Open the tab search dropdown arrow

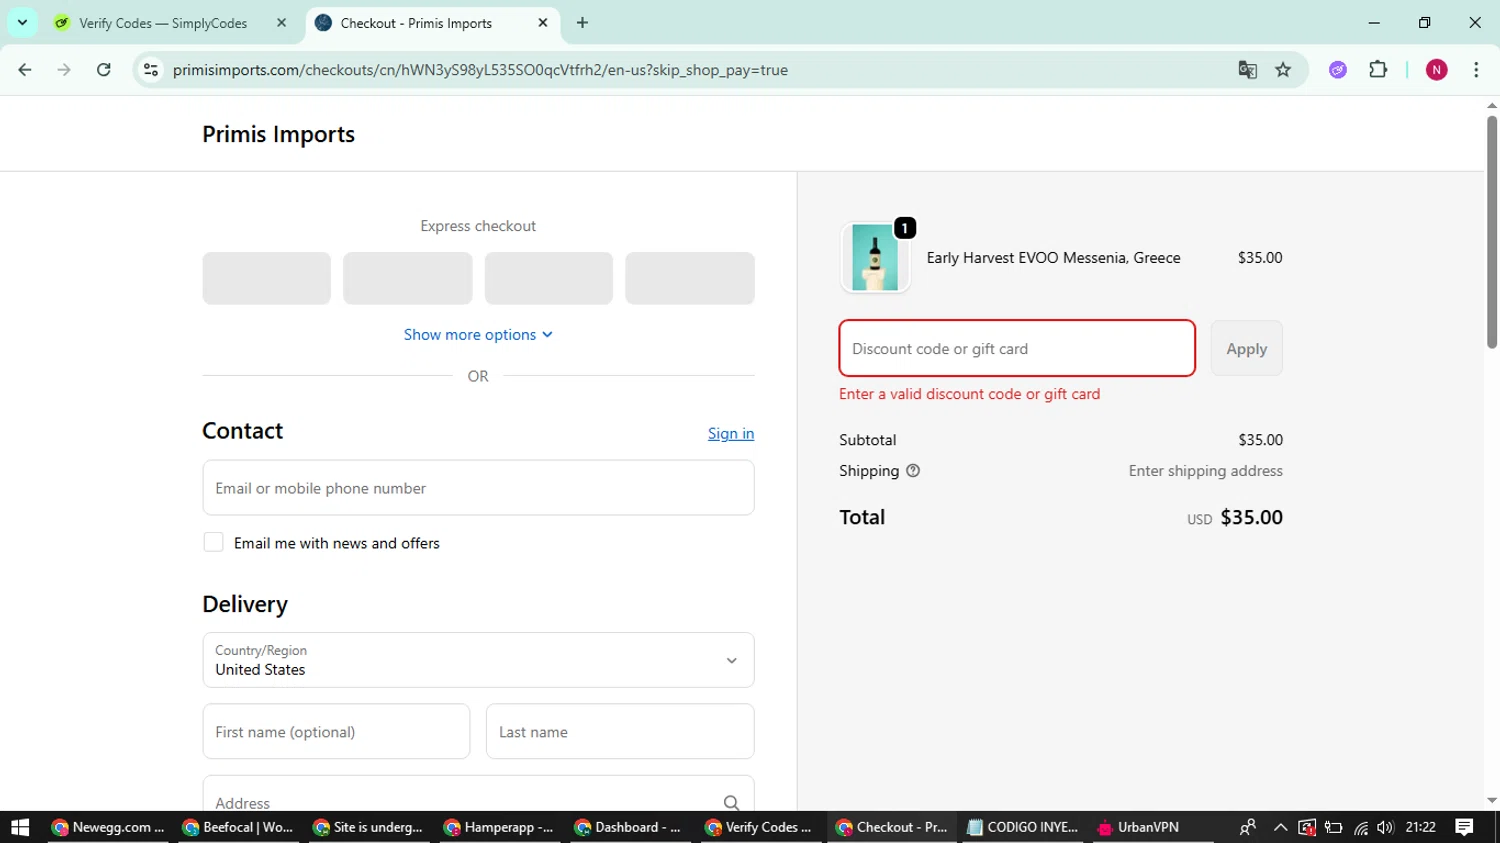tap(22, 22)
